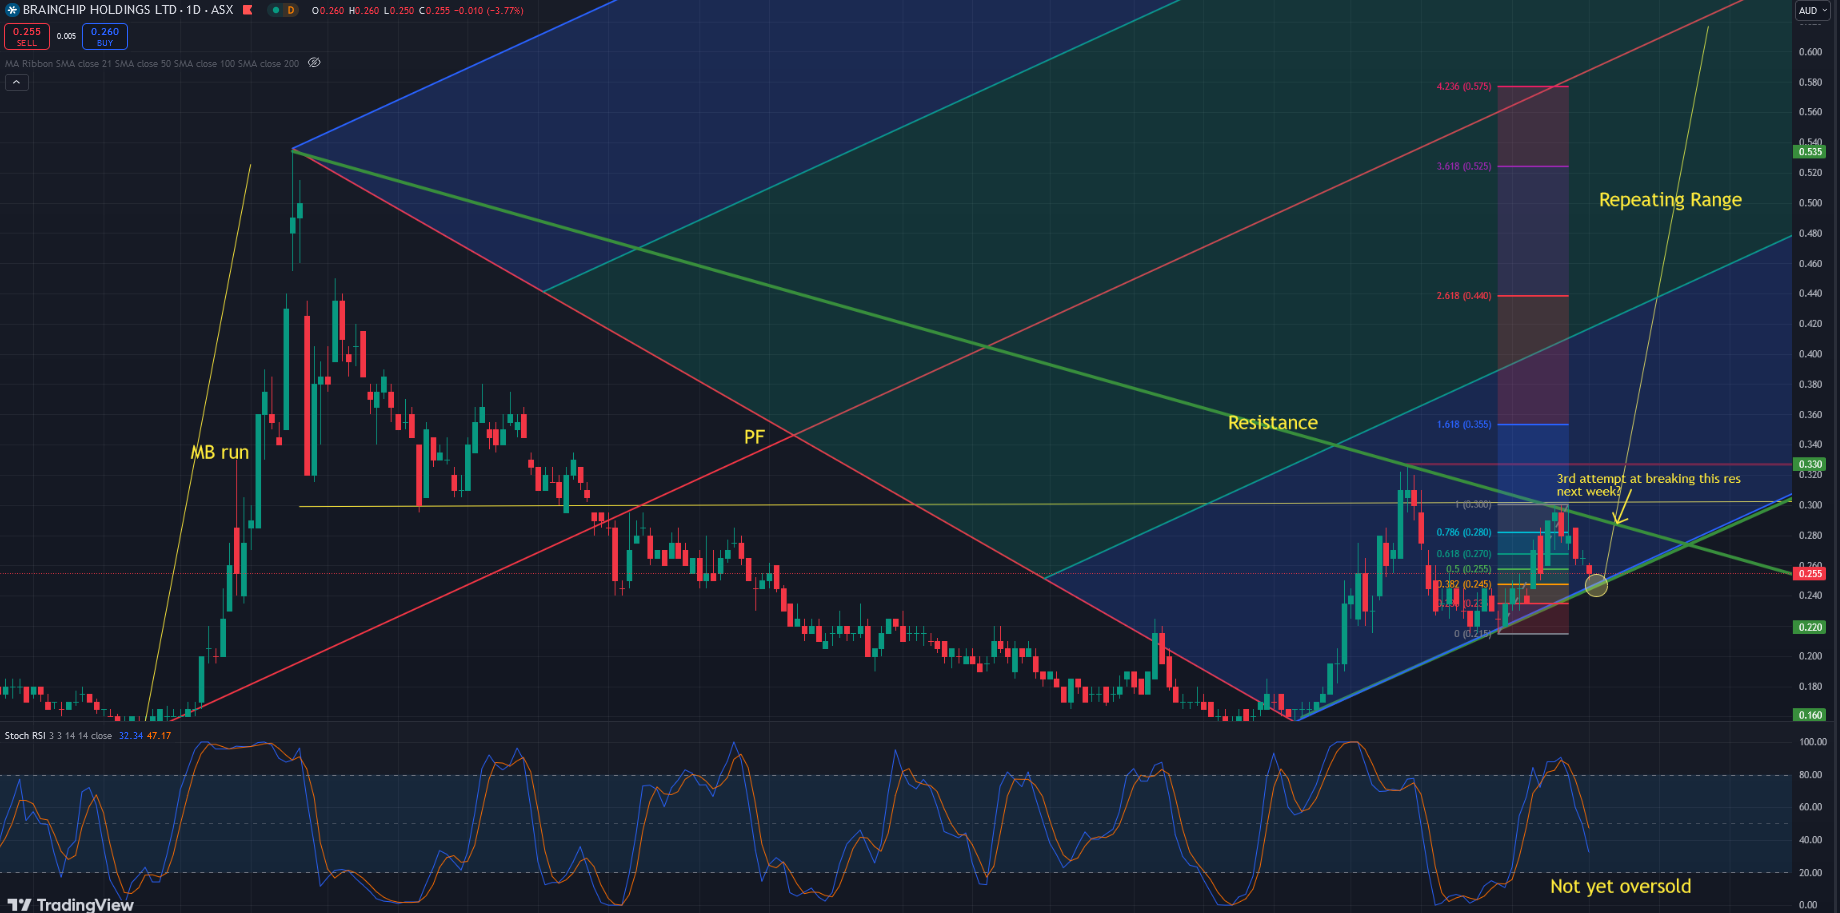
Task: Click the green 0.535 price label
Action: (x=1811, y=152)
